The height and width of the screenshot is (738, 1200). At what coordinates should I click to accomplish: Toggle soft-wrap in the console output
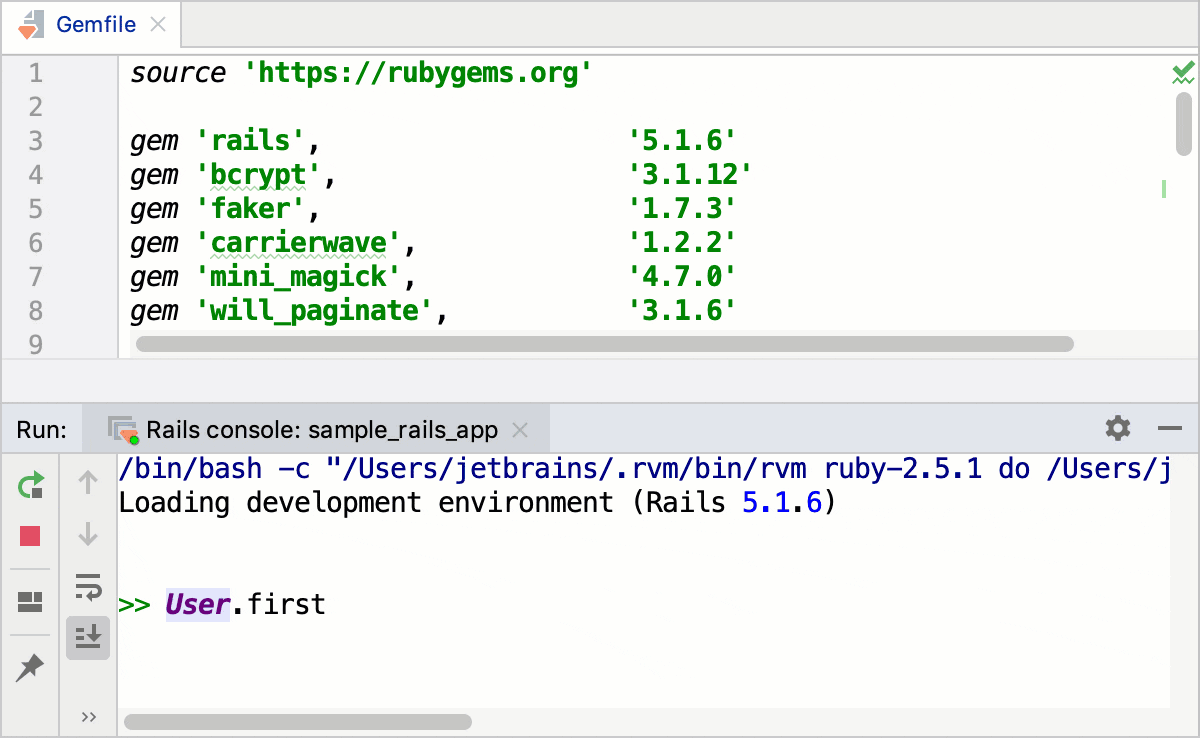tap(87, 589)
